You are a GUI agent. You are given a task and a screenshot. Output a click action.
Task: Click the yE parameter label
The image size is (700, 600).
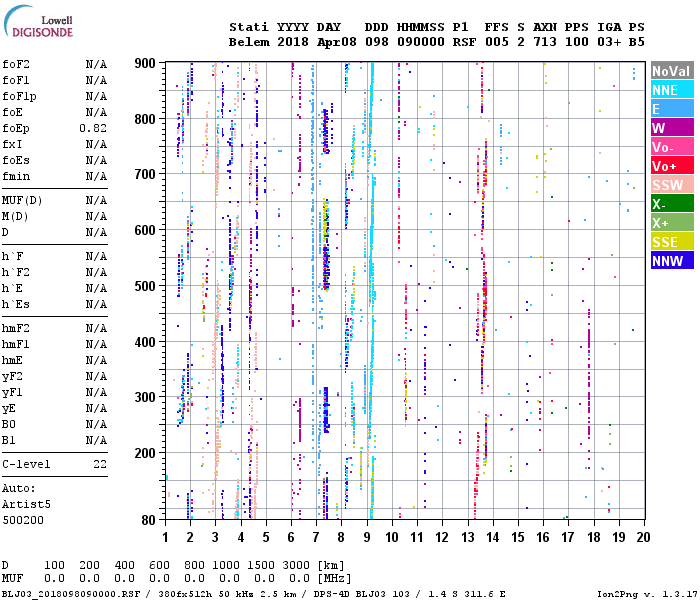(9, 409)
